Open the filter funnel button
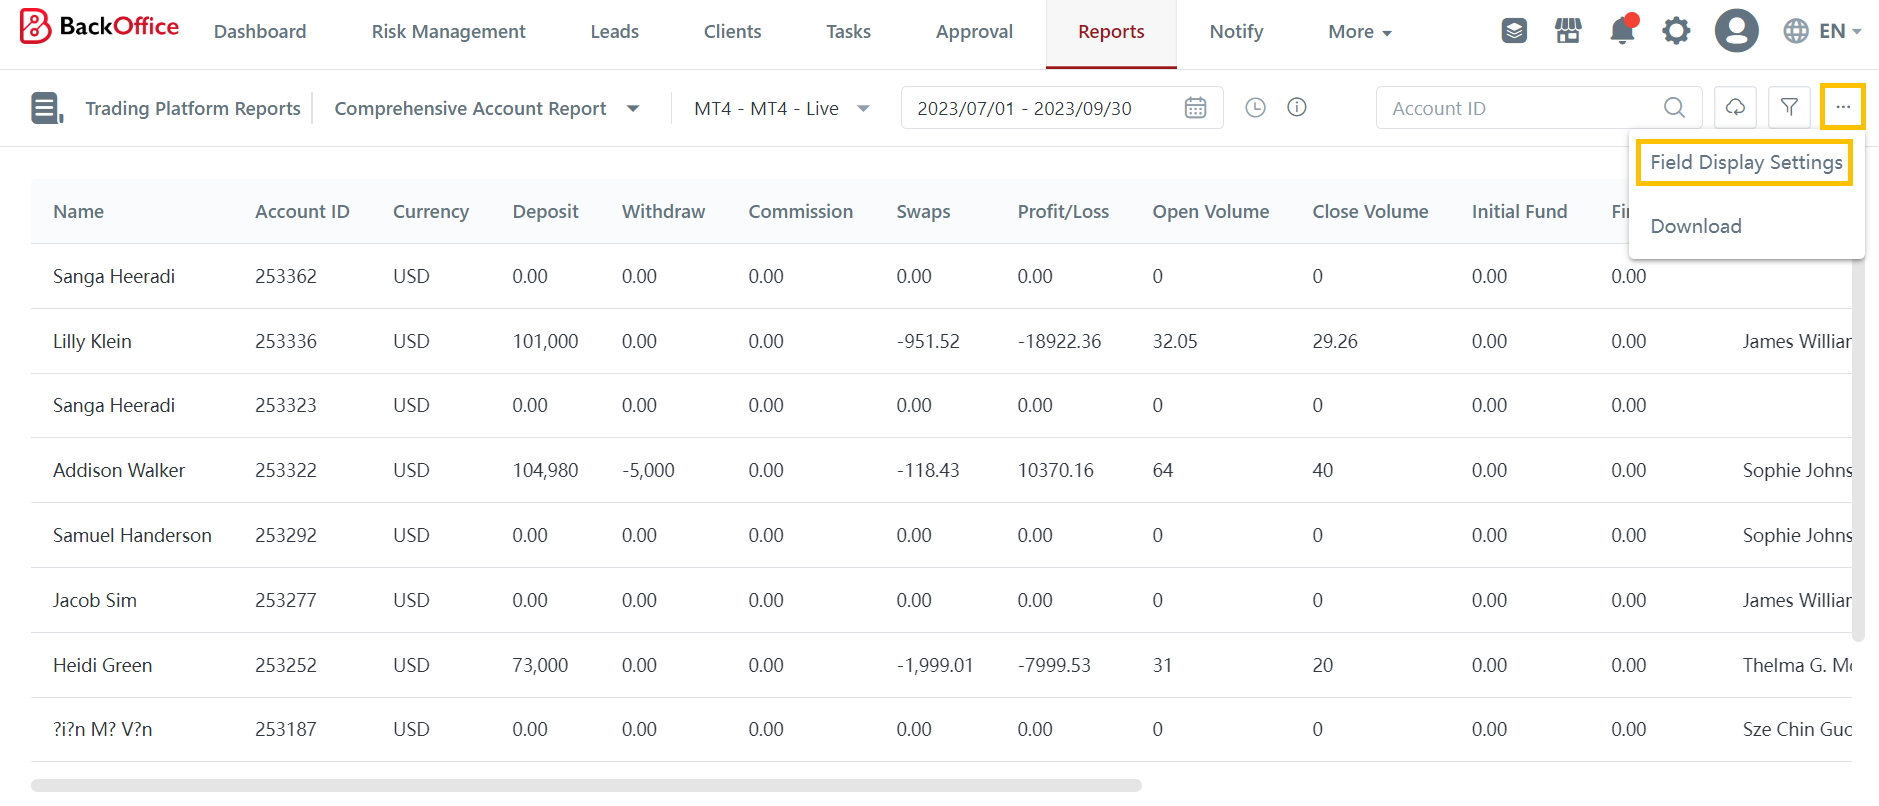This screenshot has height=806, width=1879. [x=1789, y=108]
